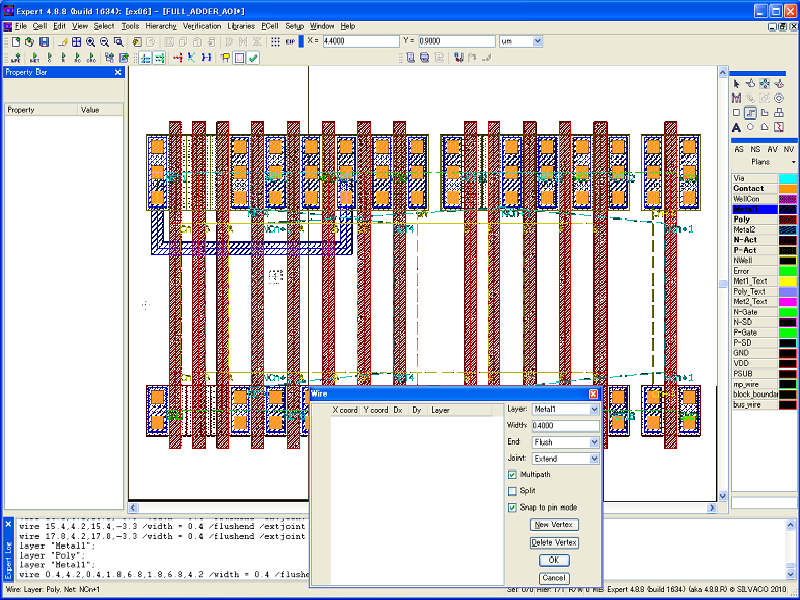Open the Hierarchy menu
This screenshot has height=600, width=800.
(160, 25)
